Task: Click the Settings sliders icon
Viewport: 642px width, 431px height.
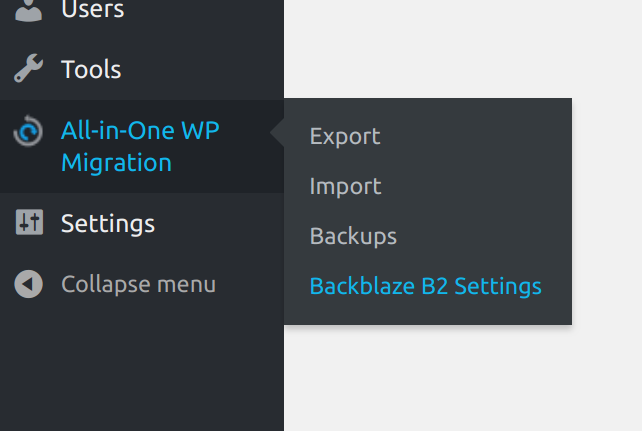Action: [x=28, y=223]
